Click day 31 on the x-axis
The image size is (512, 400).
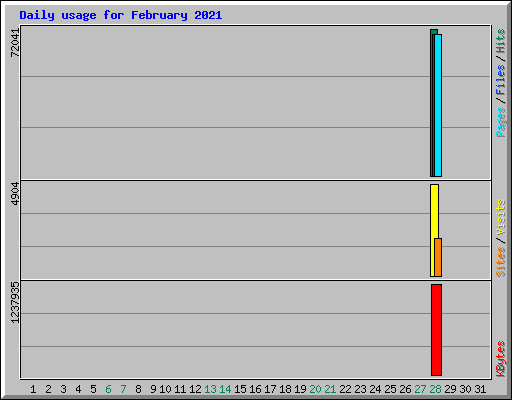[480, 389]
